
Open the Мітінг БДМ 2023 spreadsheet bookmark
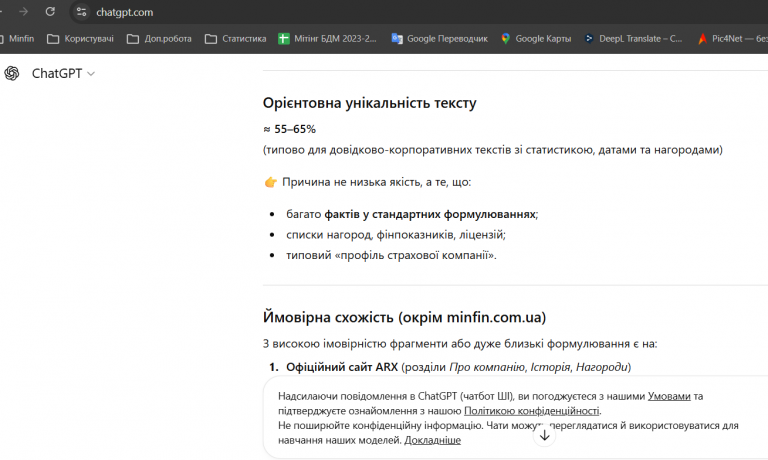click(x=327, y=39)
